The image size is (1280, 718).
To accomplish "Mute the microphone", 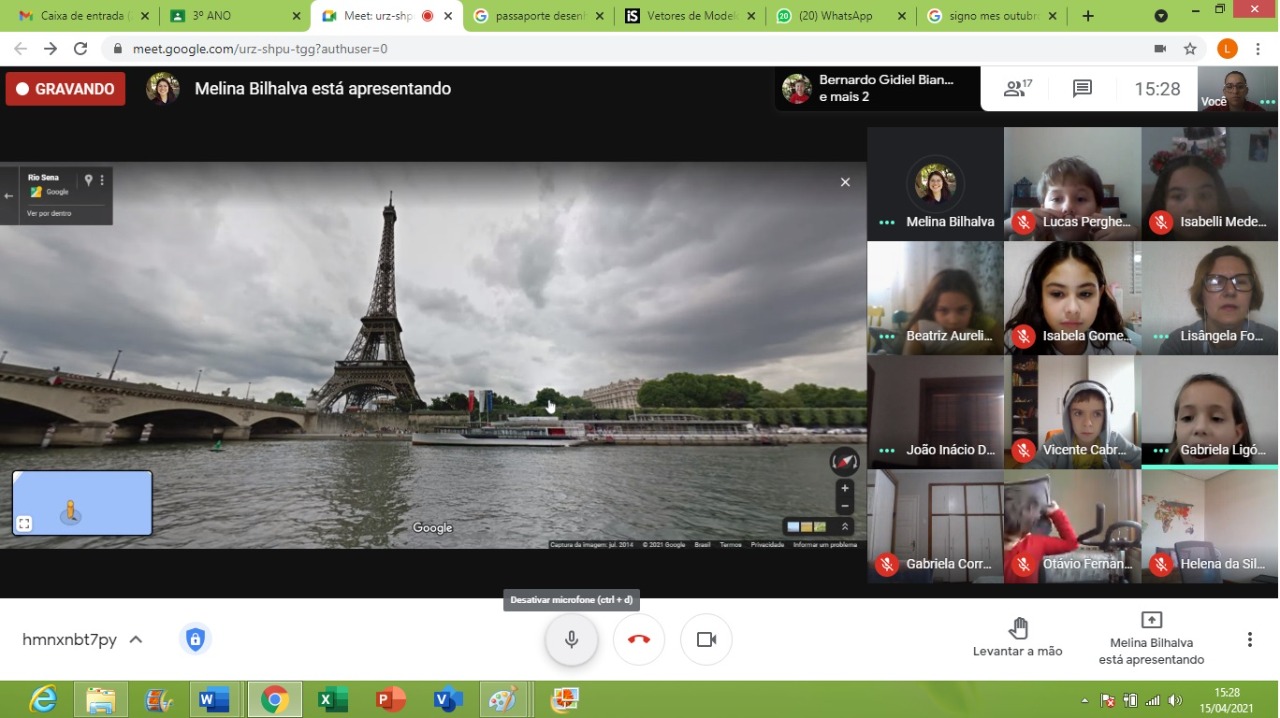I will point(571,639).
